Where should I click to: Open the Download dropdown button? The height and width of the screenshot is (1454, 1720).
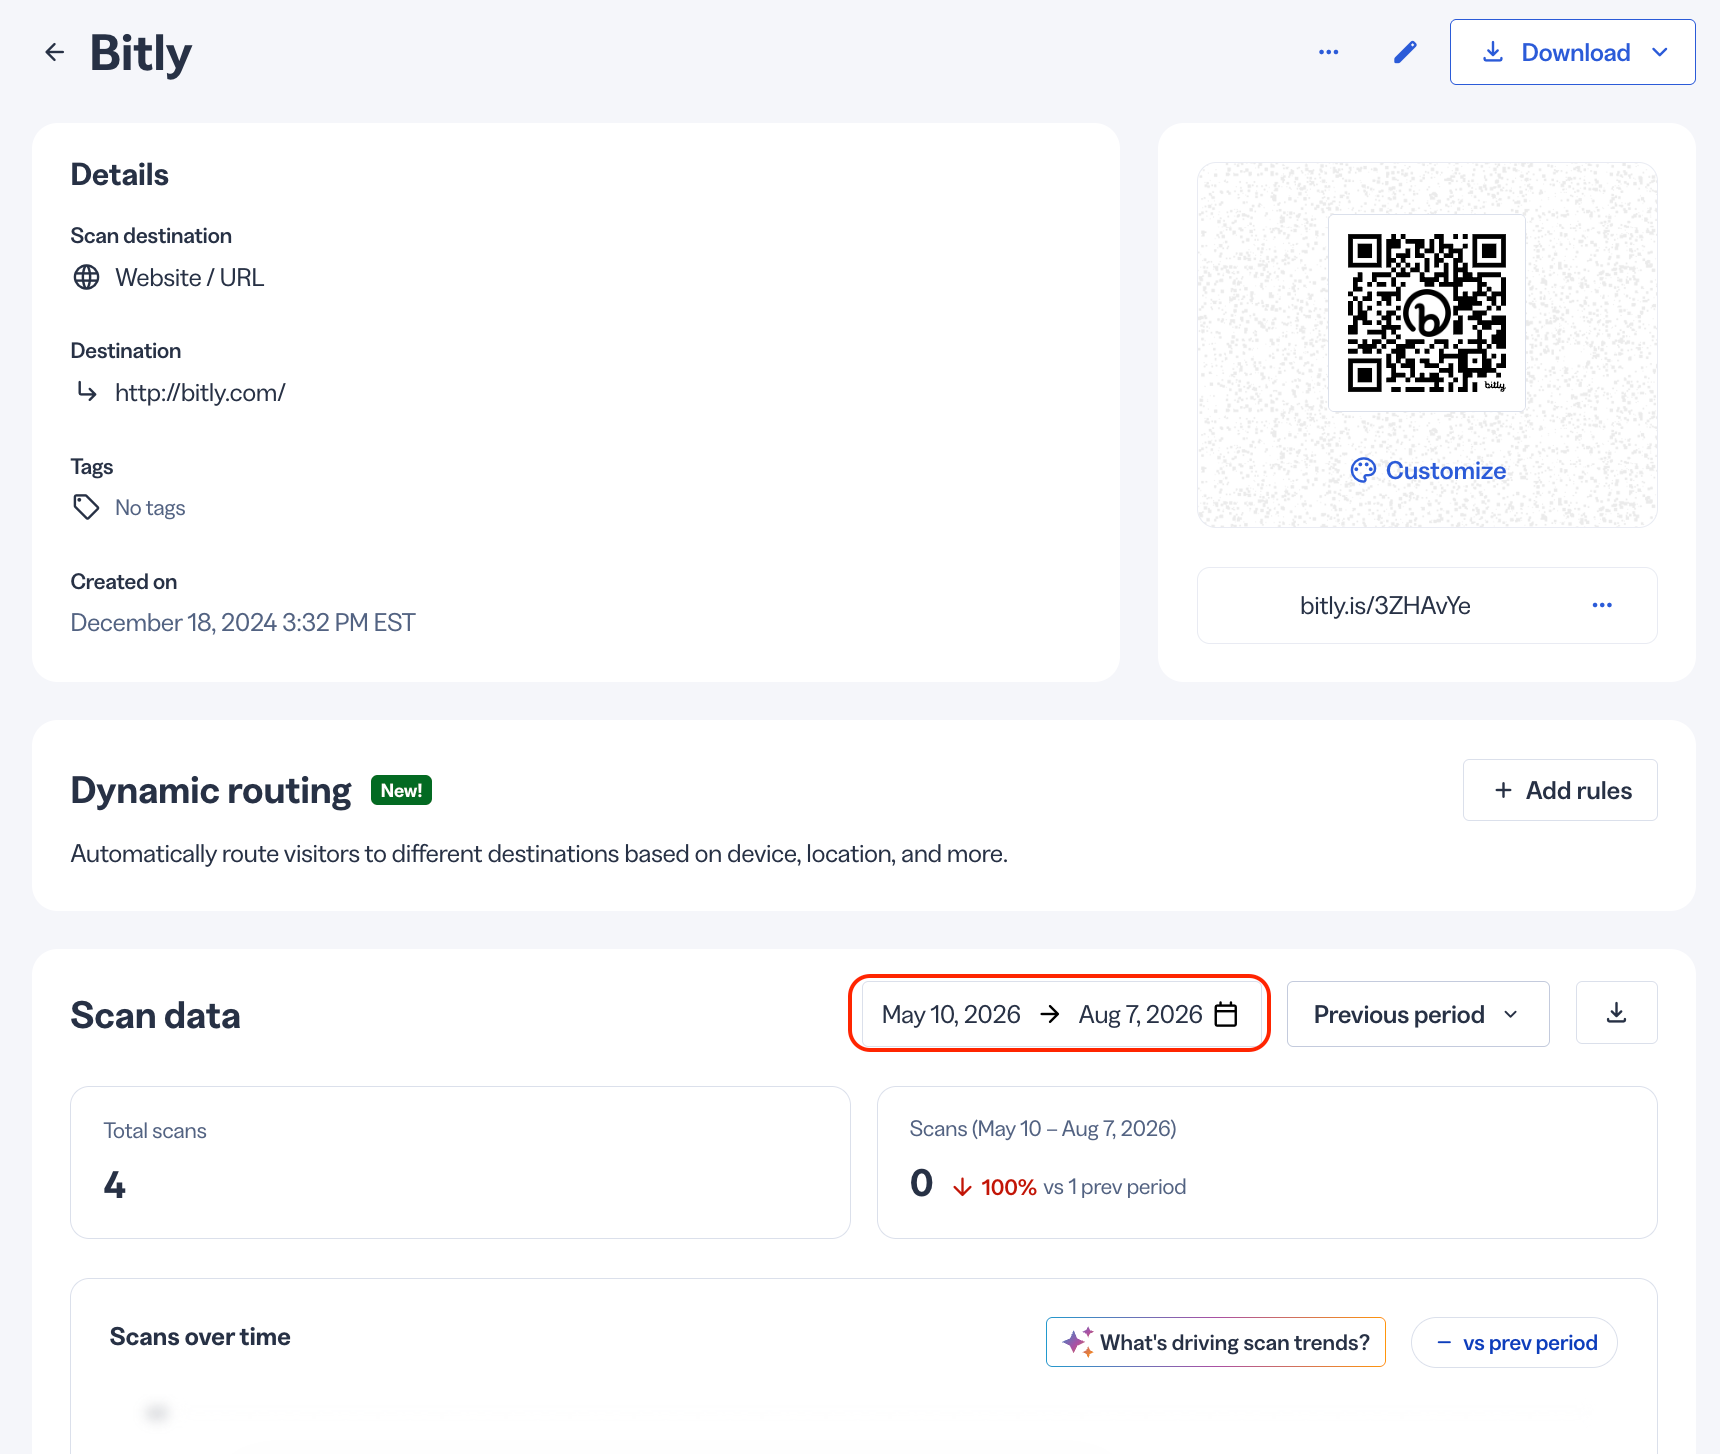(1572, 52)
